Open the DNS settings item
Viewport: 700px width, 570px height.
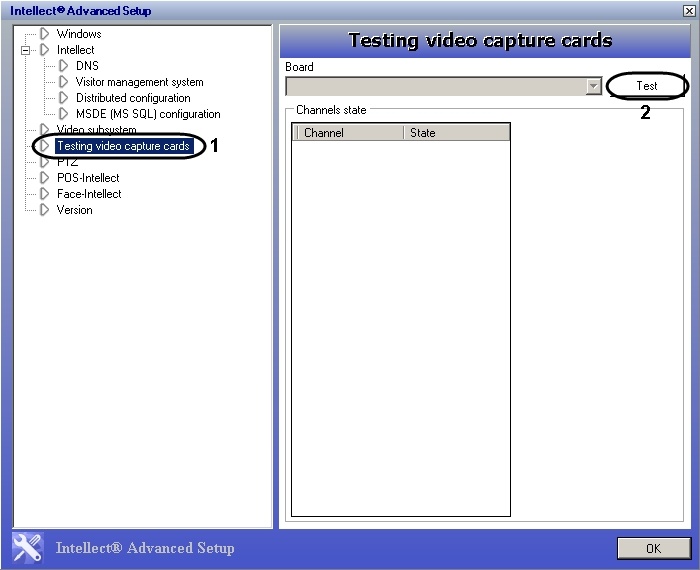[x=87, y=66]
